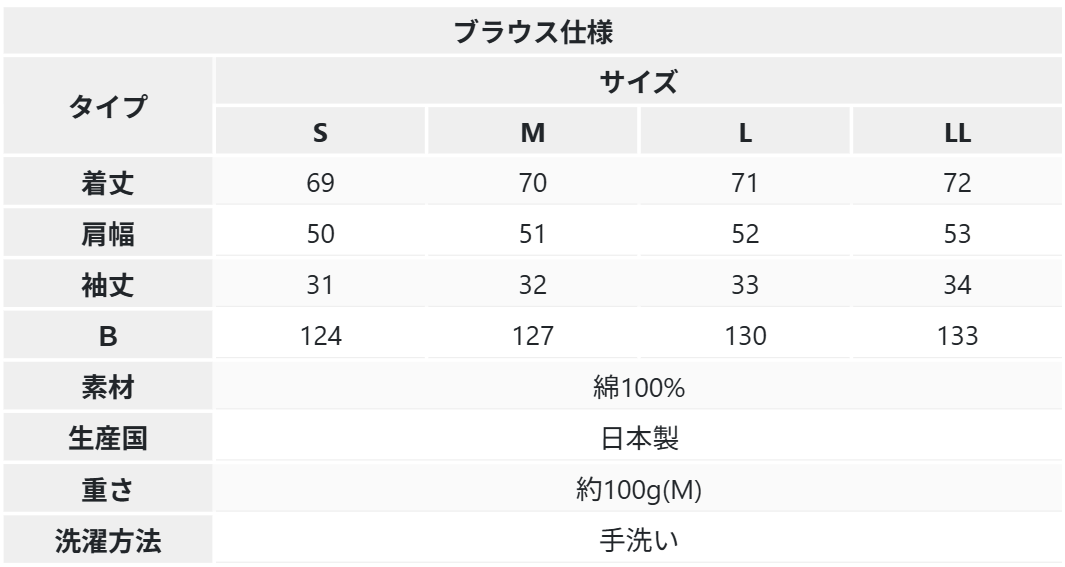Image resolution: width=1065 pixels, height=567 pixels.
Task: Click the 肩幅 row label
Action: tap(107, 235)
